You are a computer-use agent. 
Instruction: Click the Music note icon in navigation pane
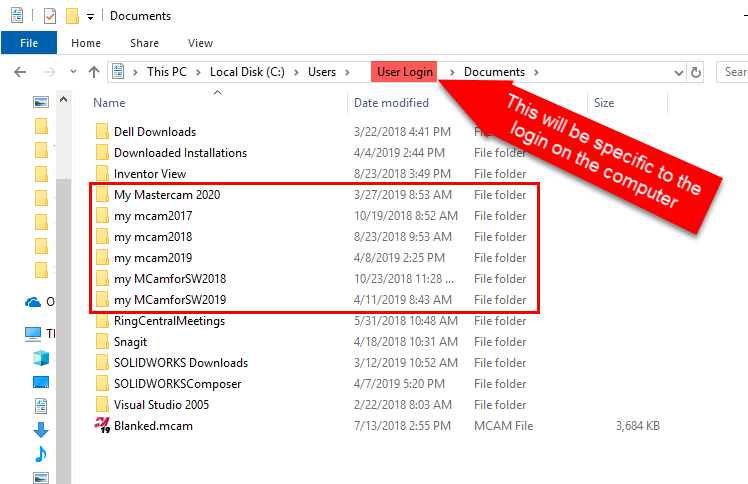coord(41,453)
